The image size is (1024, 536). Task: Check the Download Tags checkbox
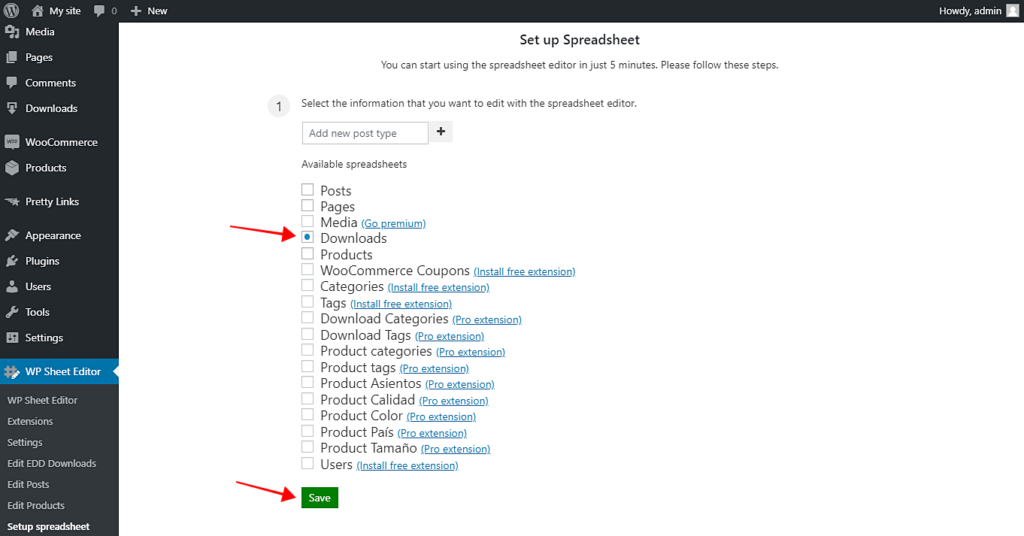pos(308,334)
